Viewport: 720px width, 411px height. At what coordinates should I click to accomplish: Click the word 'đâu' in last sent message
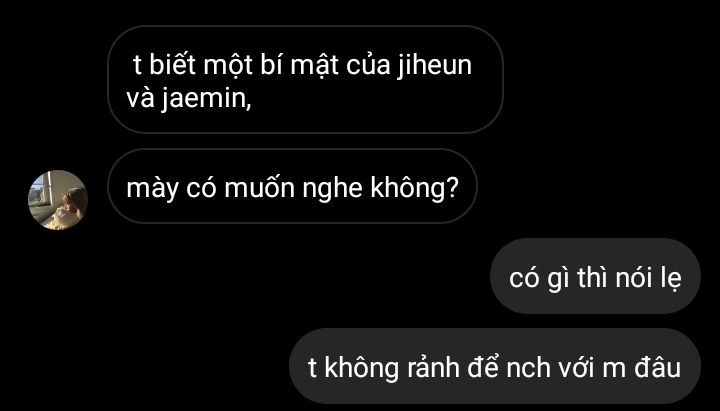(x=656, y=367)
